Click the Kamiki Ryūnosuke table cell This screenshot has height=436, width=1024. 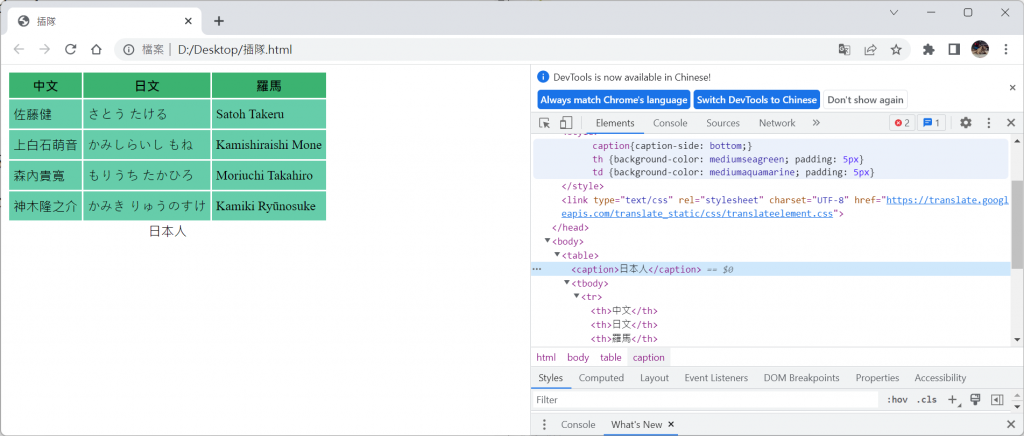tap(268, 206)
